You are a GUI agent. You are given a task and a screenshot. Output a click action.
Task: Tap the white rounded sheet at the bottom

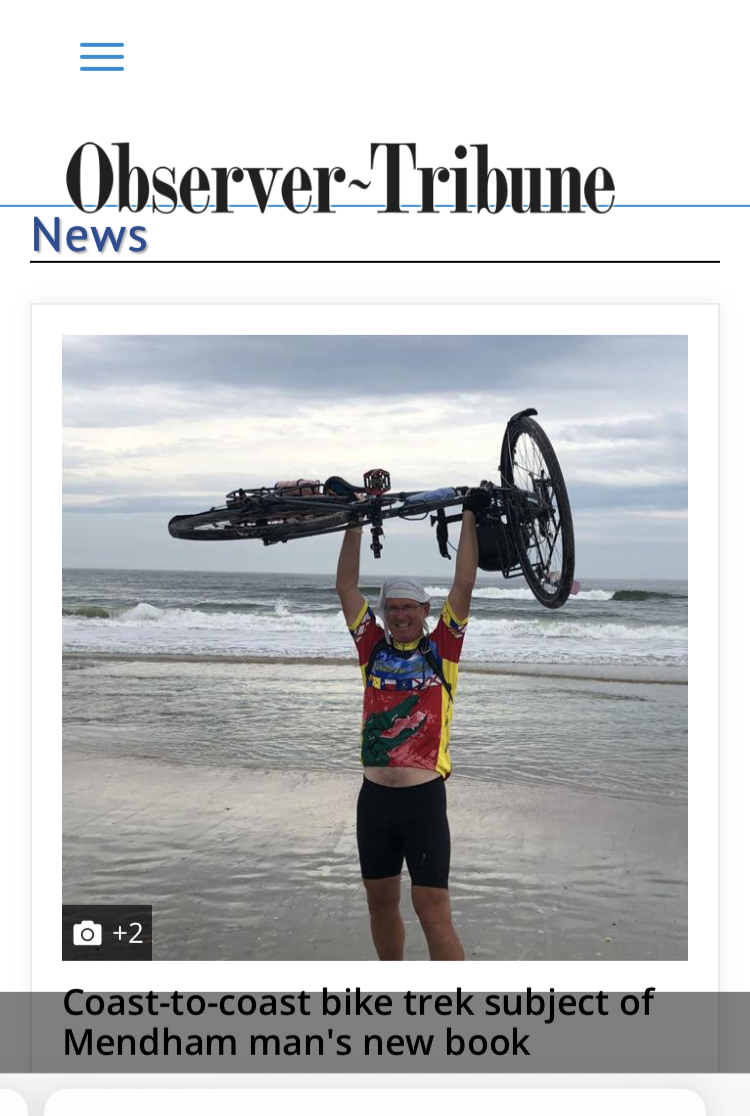[x=375, y=1102]
